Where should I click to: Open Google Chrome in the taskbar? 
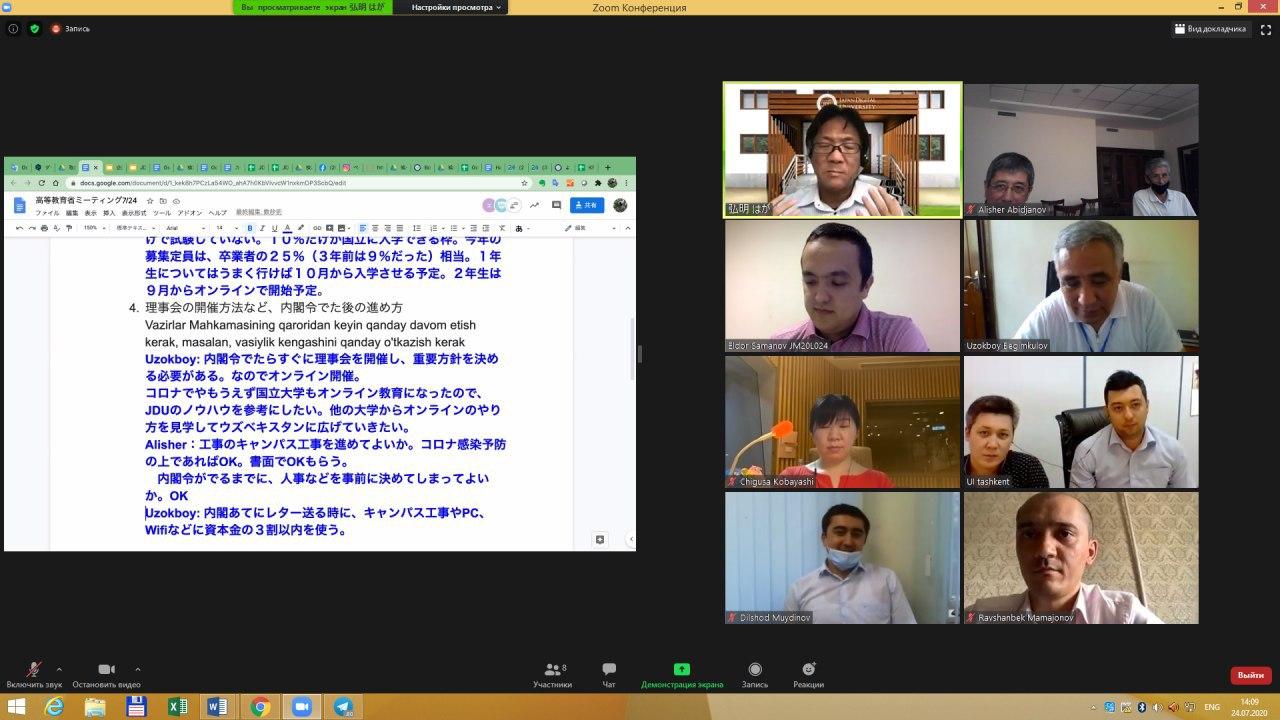pos(260,707)
